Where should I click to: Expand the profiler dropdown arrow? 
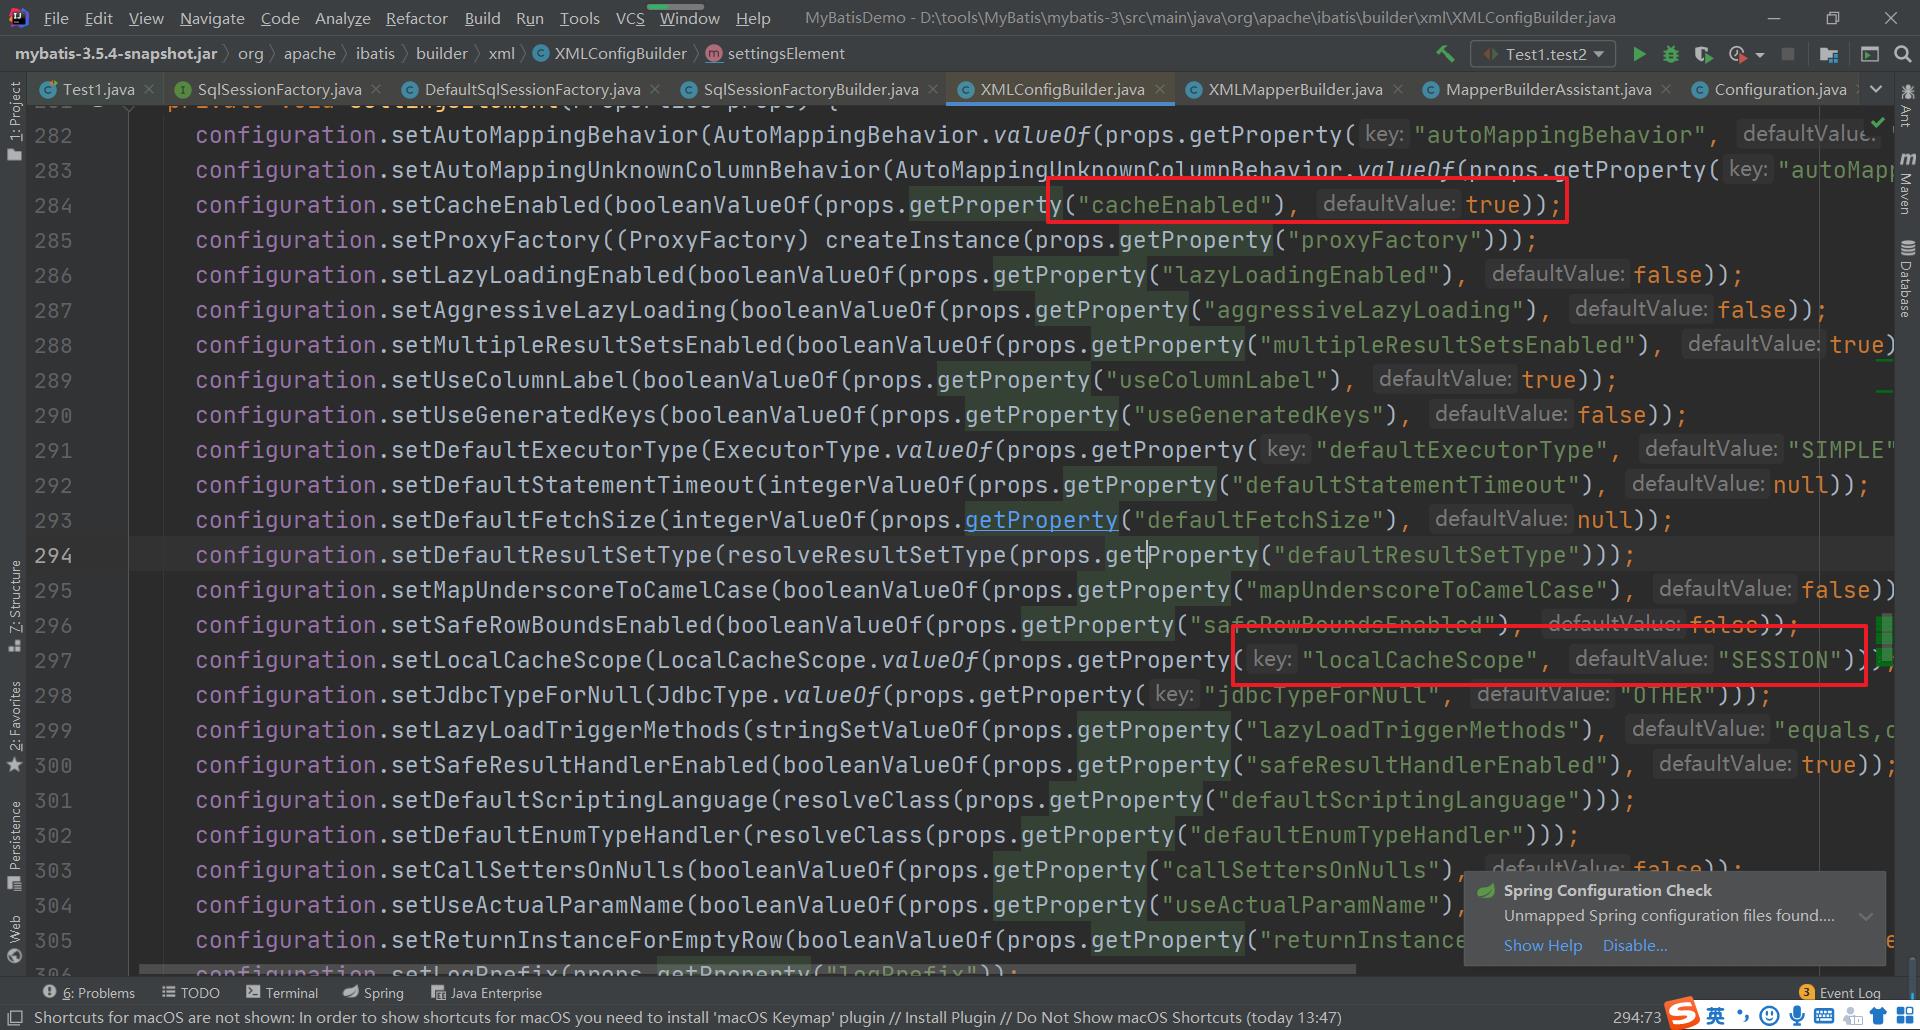click(x=1760, y=55)
